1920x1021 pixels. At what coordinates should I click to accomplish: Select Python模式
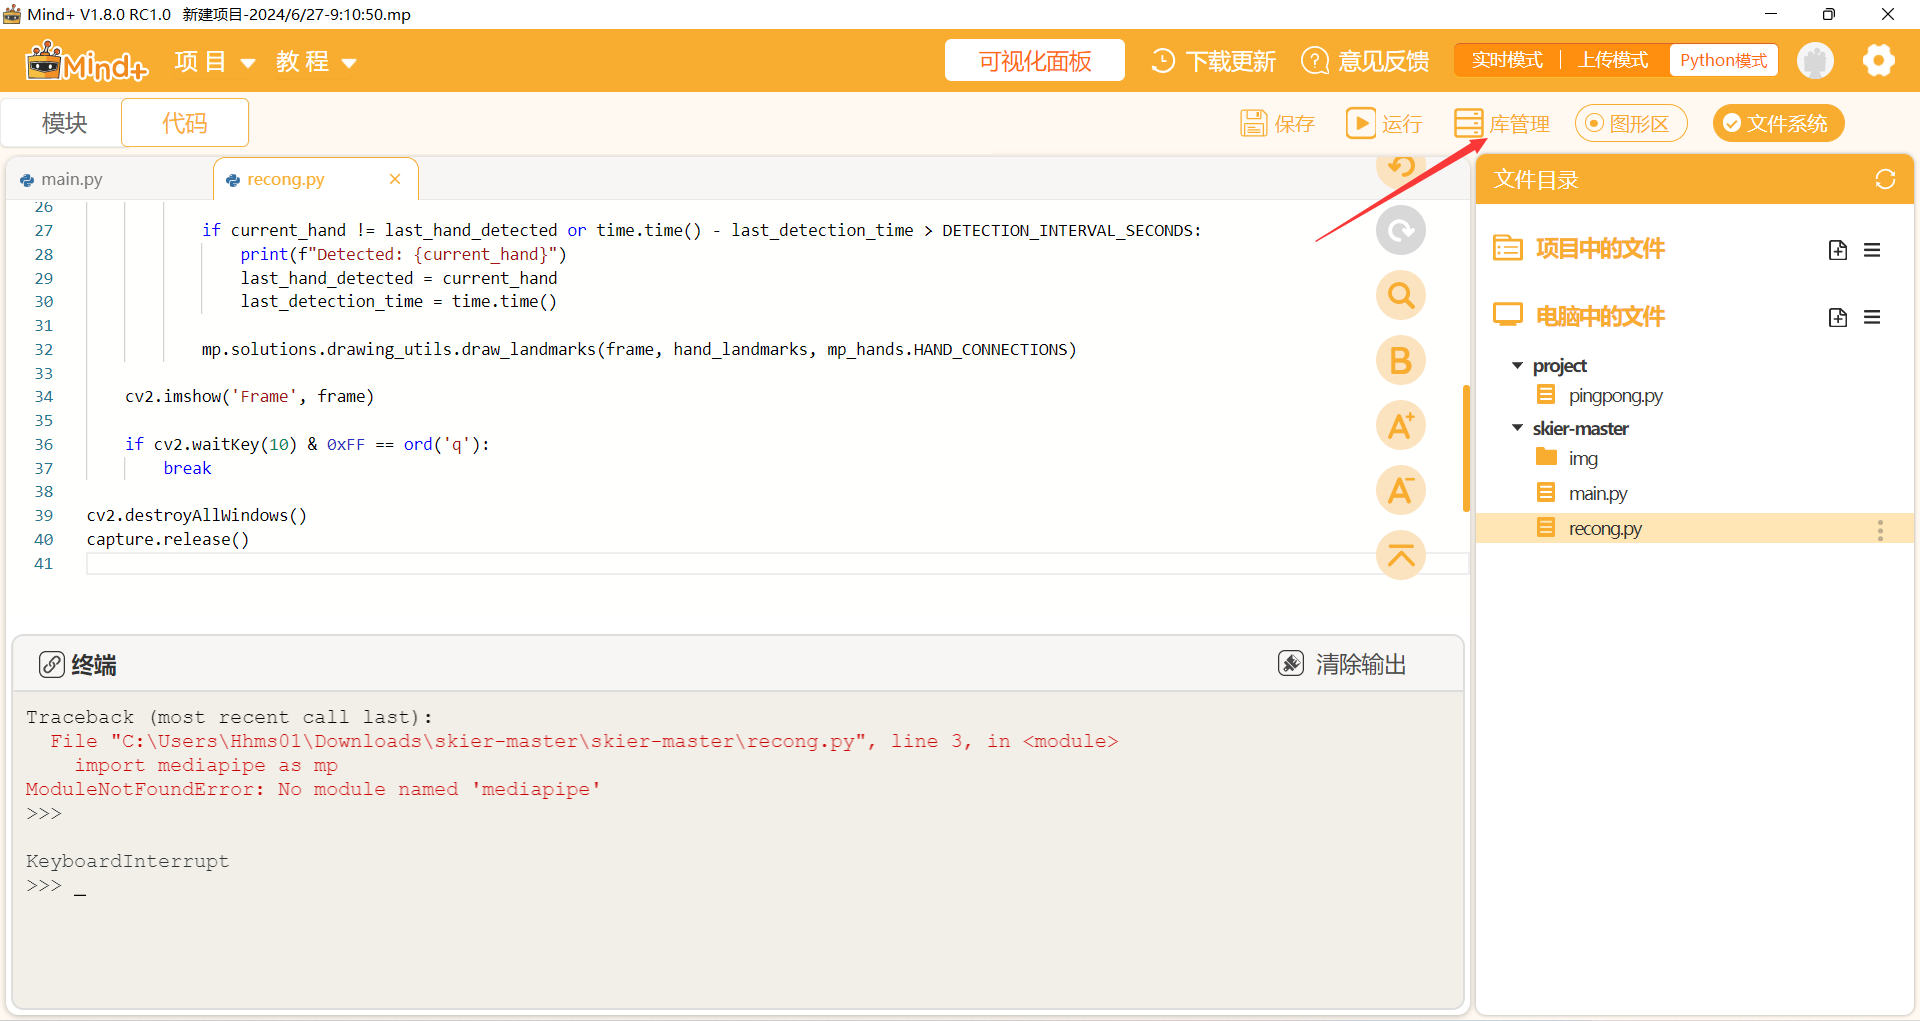click(1723, 60)
